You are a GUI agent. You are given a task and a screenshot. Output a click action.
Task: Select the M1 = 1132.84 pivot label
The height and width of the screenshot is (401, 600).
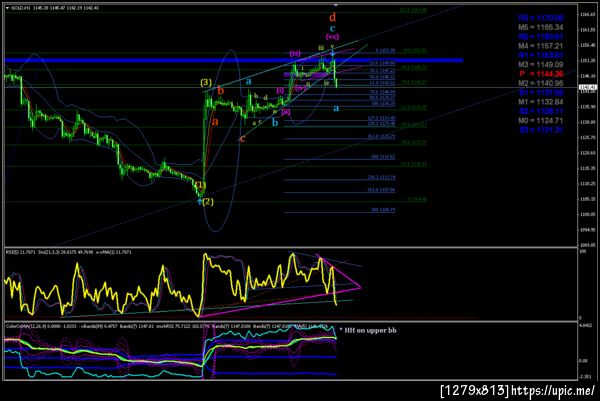pyautogui.click(x=541, y=102)
